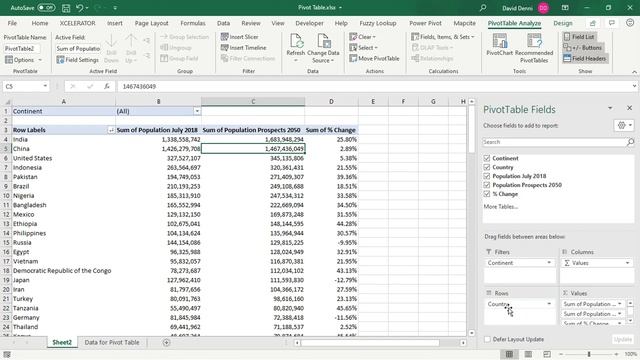Toggle Field Headers display
This screenshot has height=360, width=640.
pyautogui.click(x=585, y=59)
